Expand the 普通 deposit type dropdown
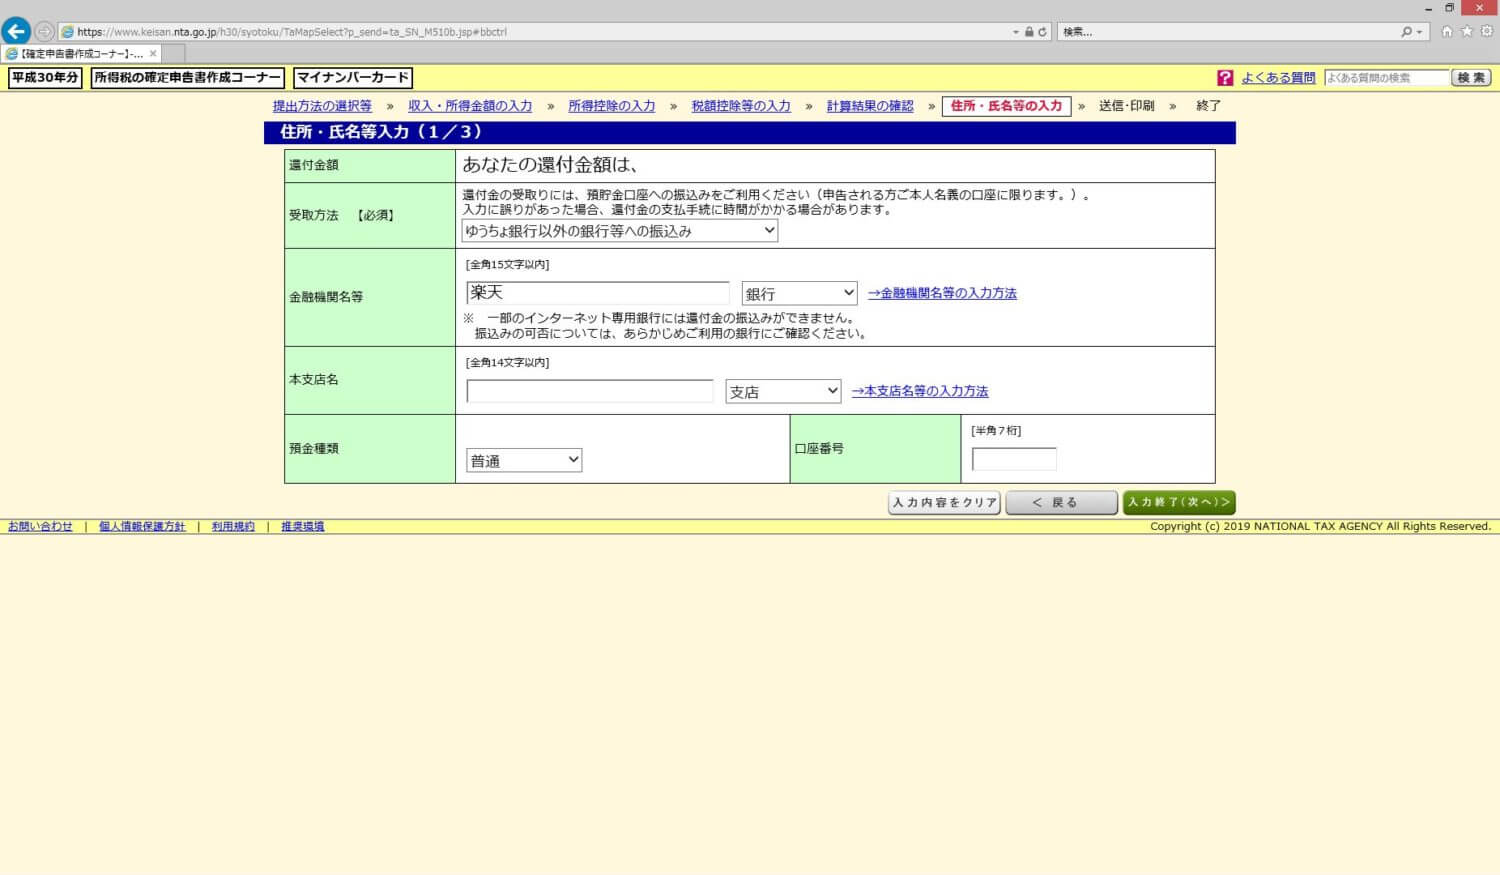Viewport: 1500px width, 875px height. 524,460
